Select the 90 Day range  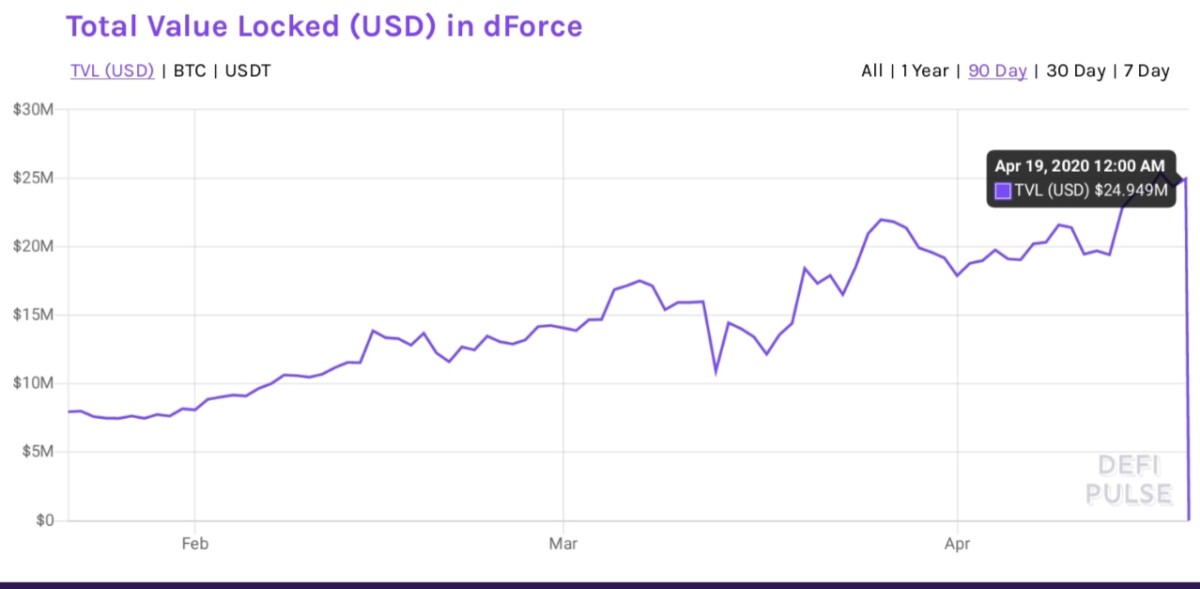997,71
